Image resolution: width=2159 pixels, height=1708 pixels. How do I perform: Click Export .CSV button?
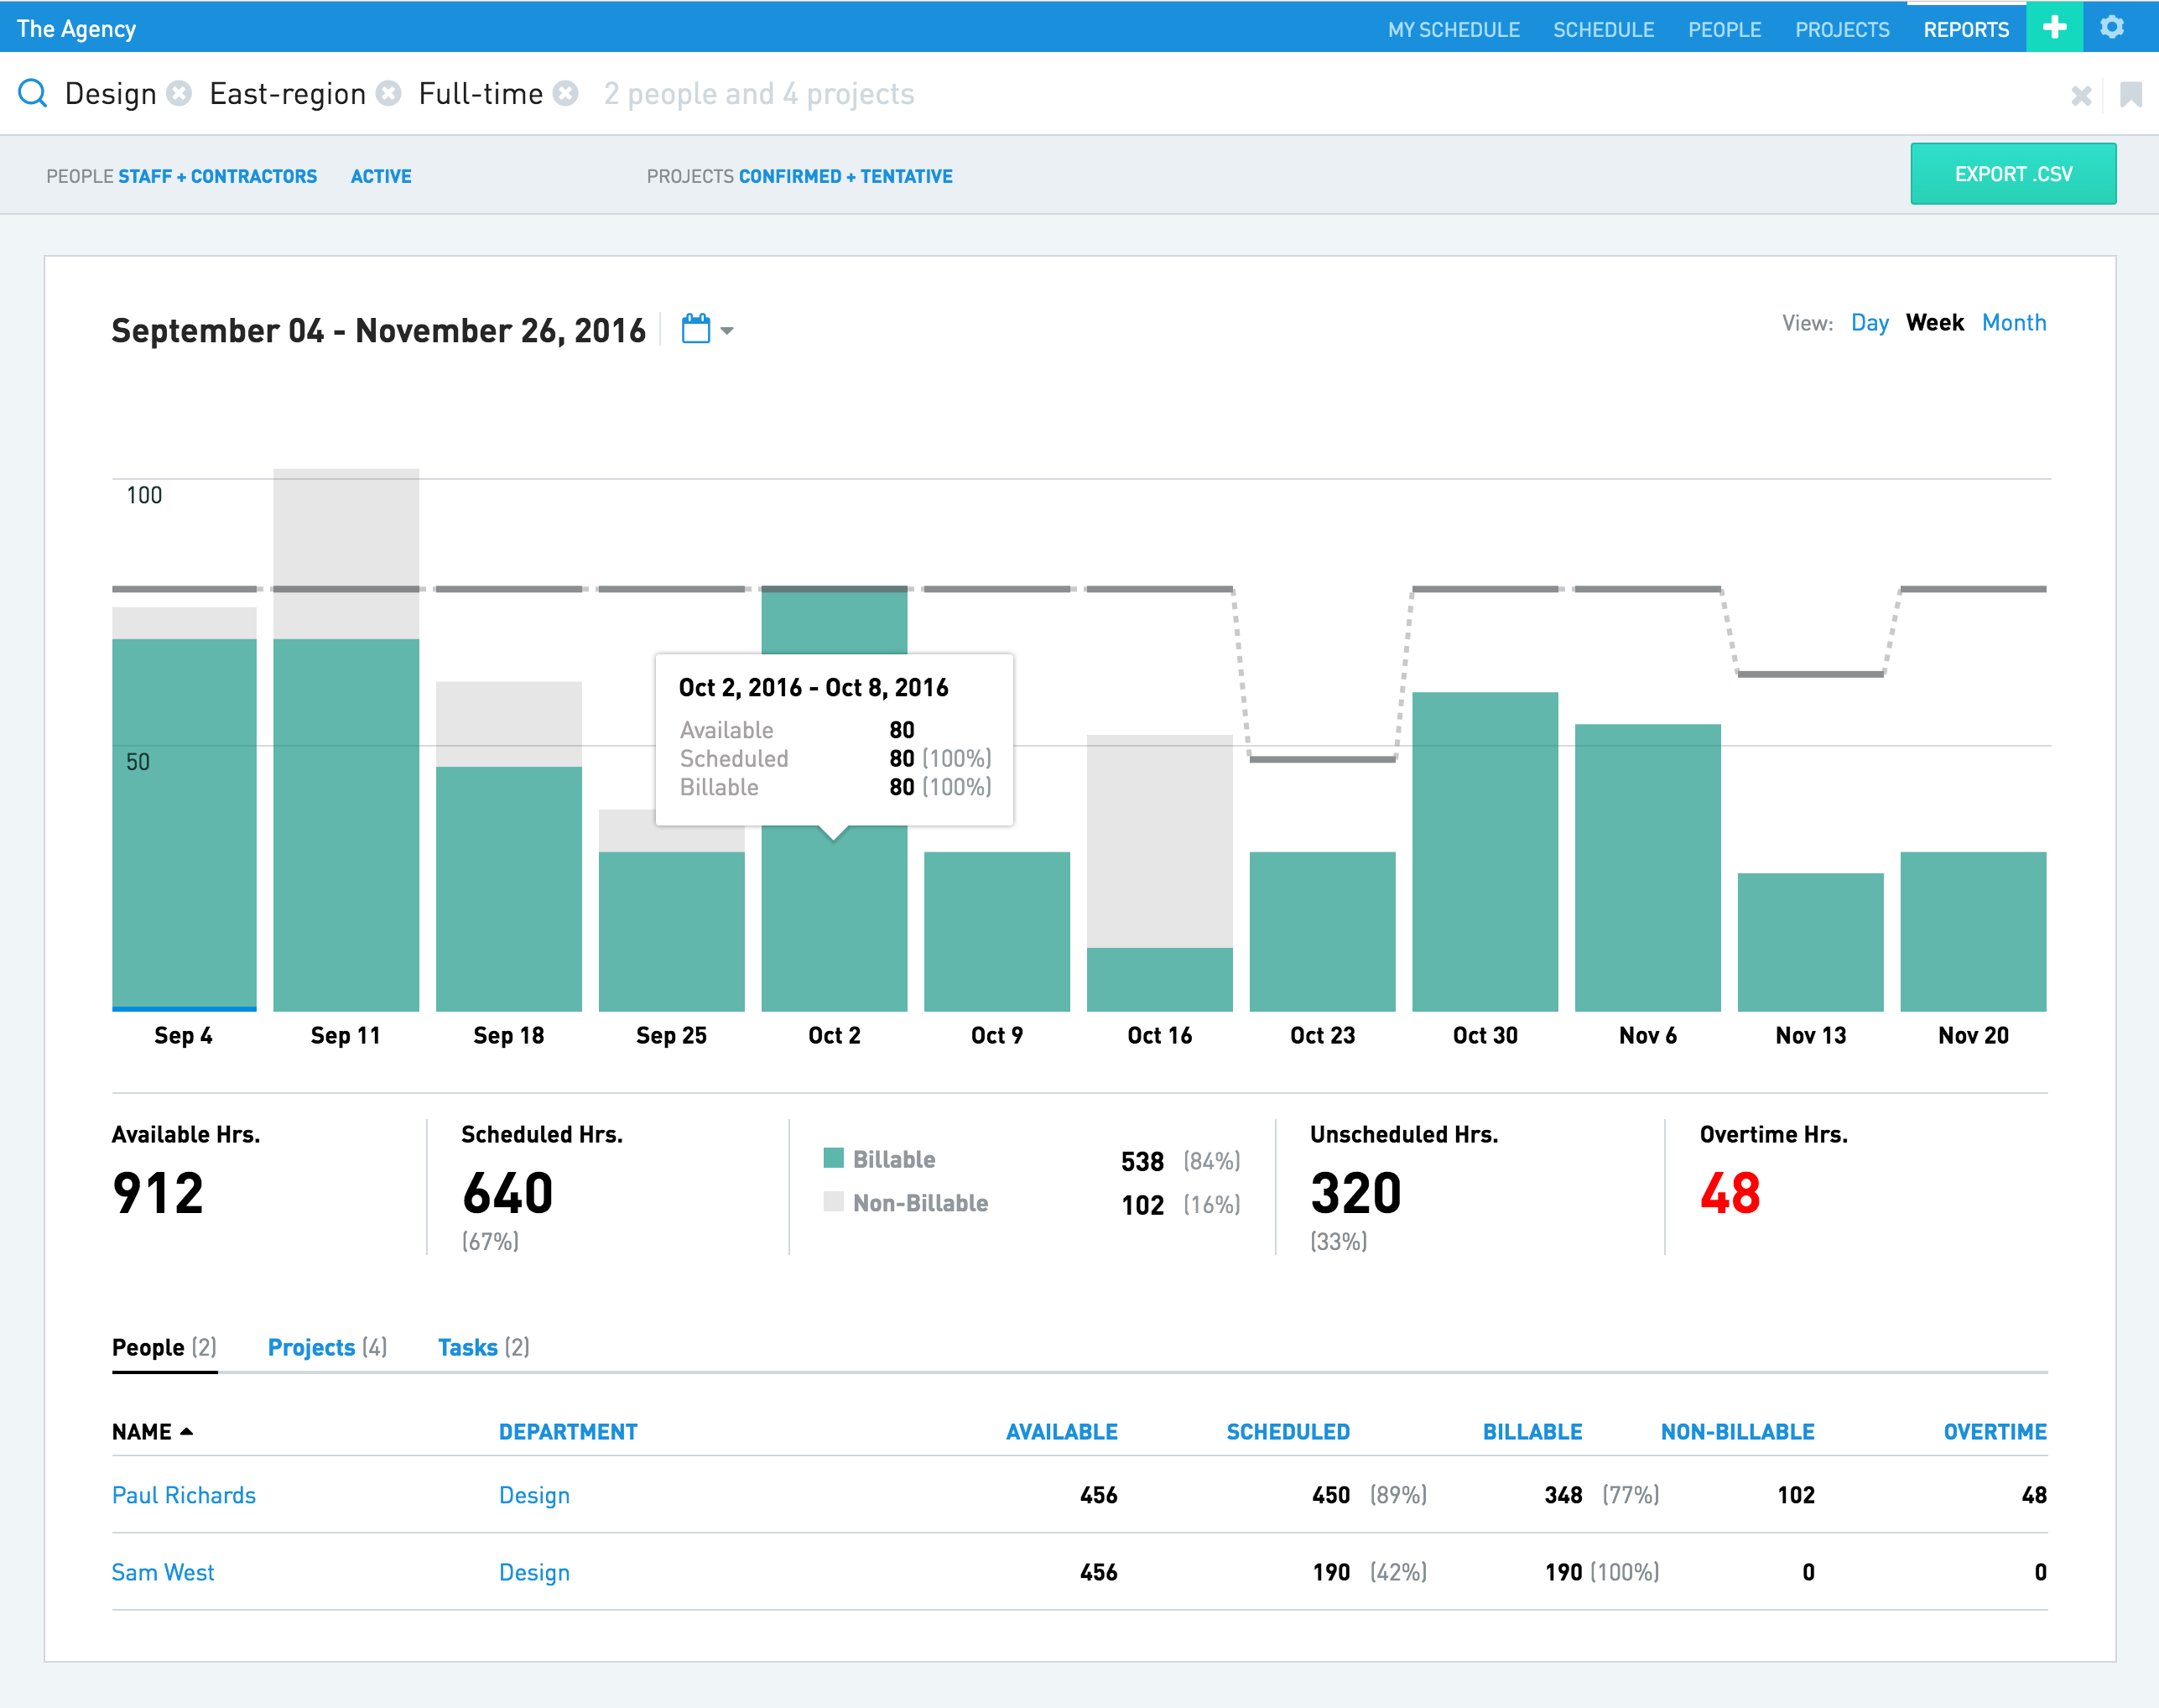click(x=2012, y=174)
